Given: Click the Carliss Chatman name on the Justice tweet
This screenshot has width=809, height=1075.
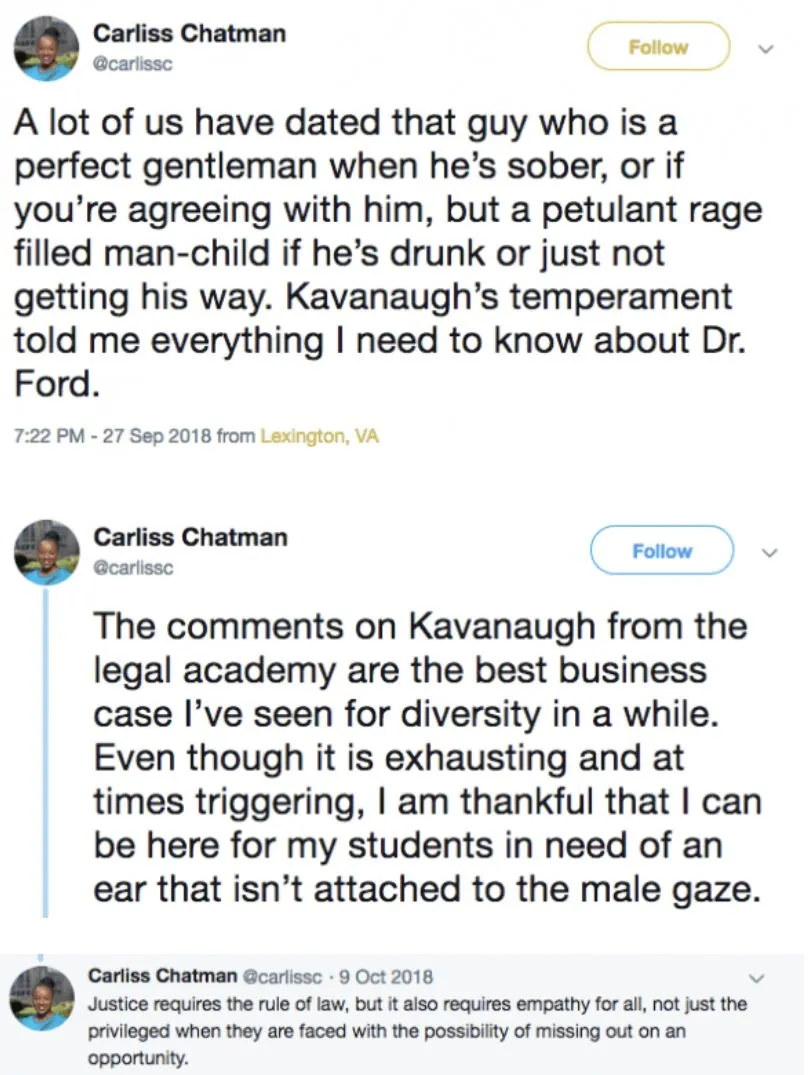Looking at the screenshot, I should [163, 976].
